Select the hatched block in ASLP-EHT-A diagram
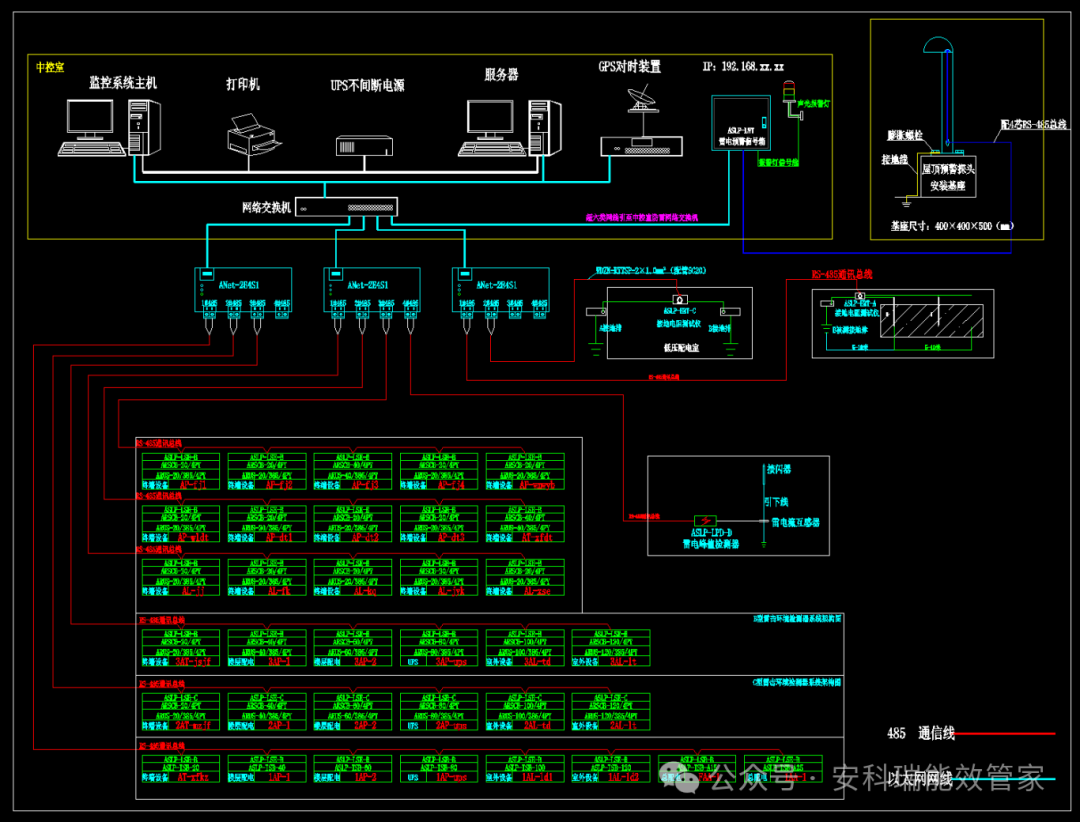 click(x=933, y=321)
